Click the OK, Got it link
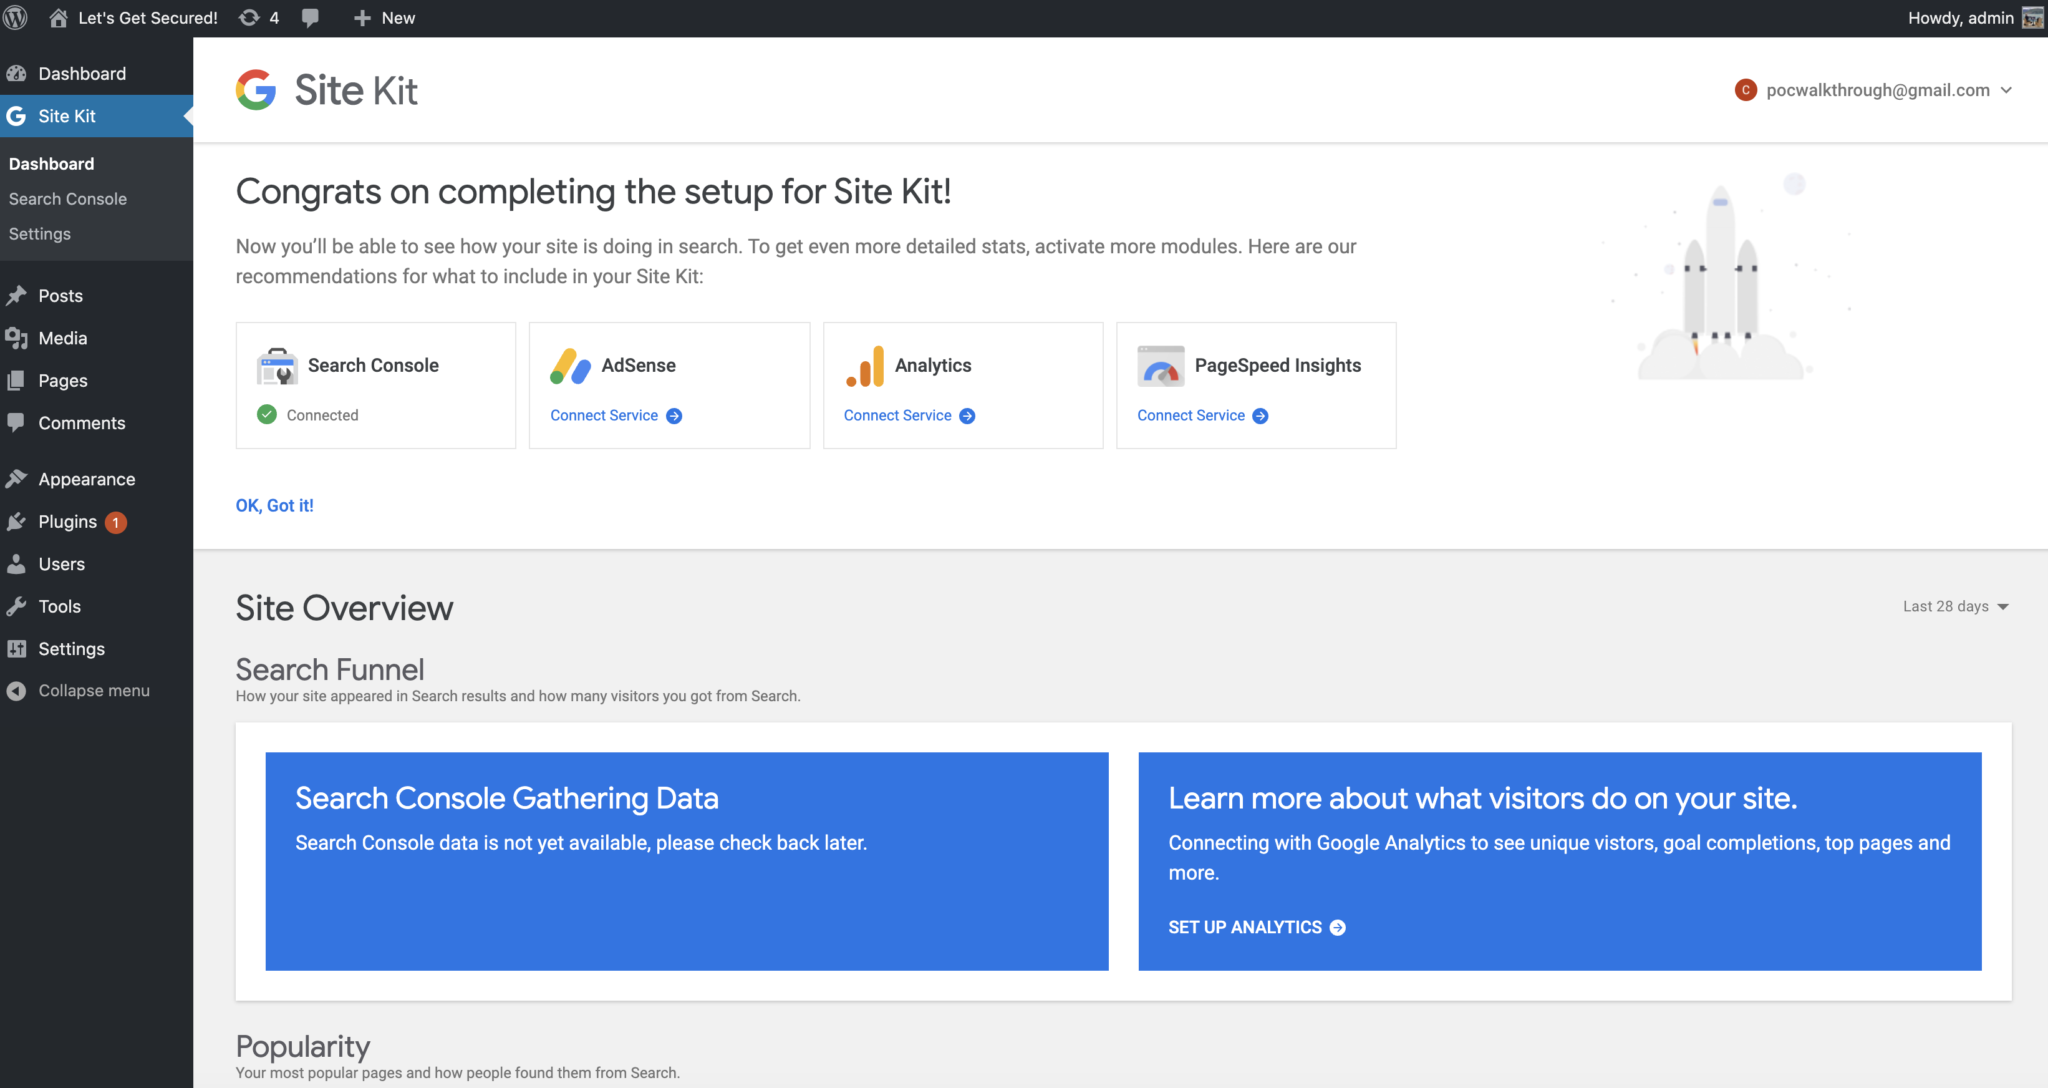Screen dimensions: 2048x1088 275,505
